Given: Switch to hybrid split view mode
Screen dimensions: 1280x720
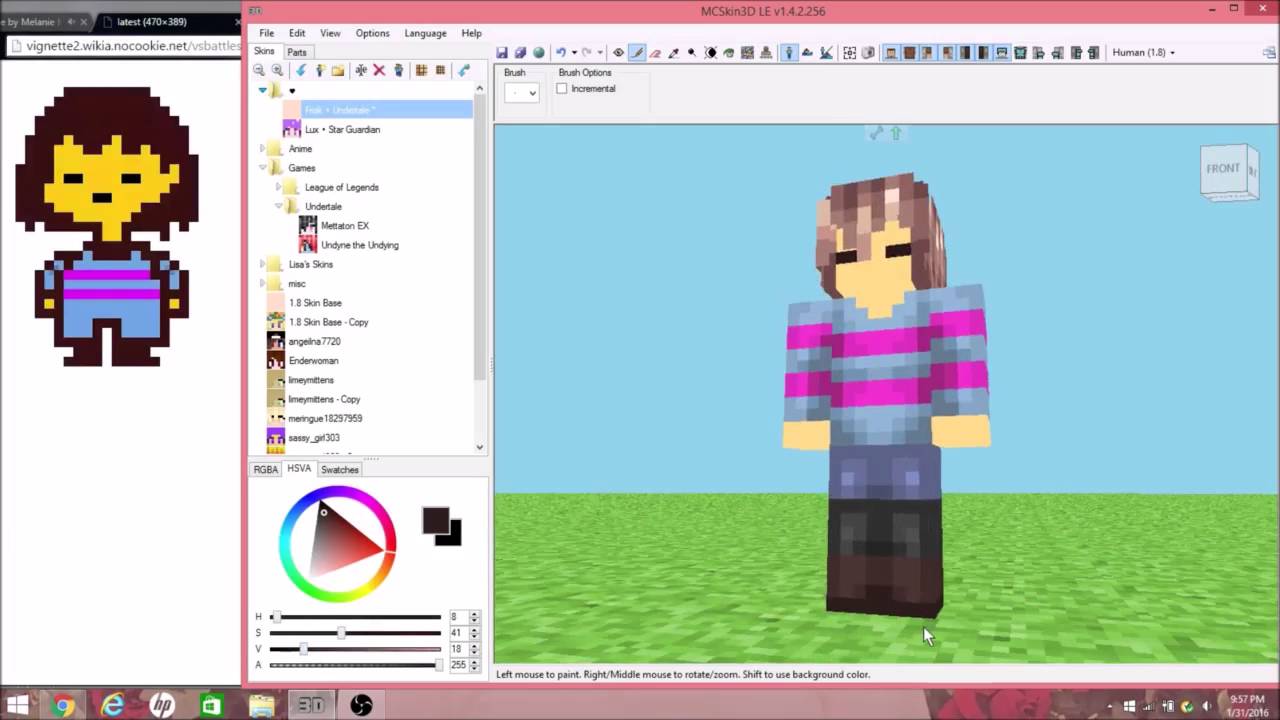Looking at the screenshot, I should tap(826, 52).
